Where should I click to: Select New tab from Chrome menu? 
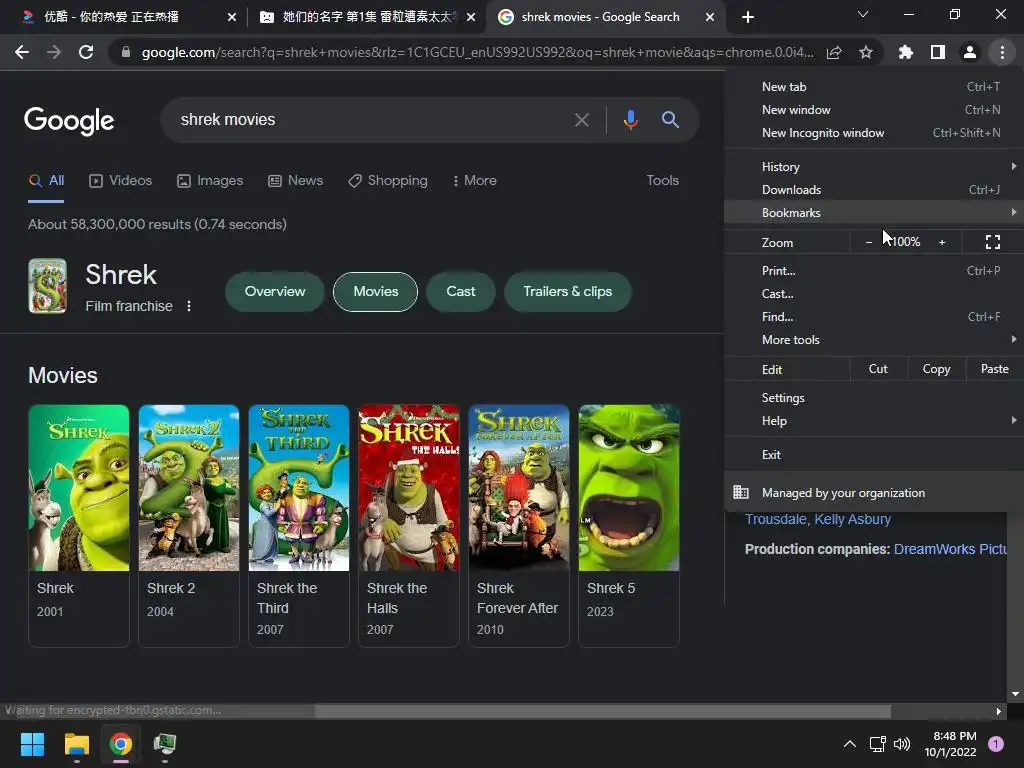click(x=874, y=87)
